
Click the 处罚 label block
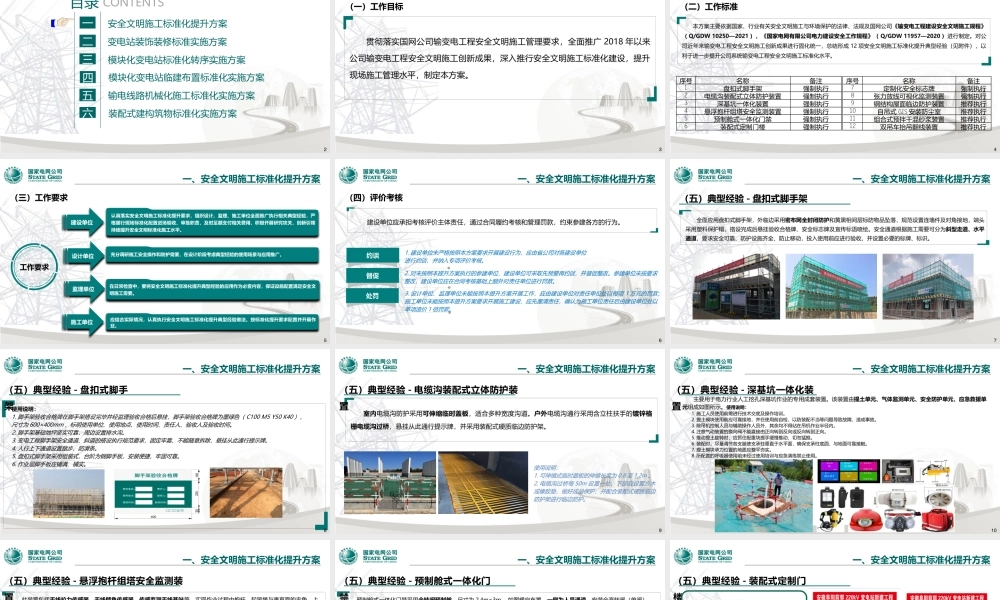click(x=372, y=295)
